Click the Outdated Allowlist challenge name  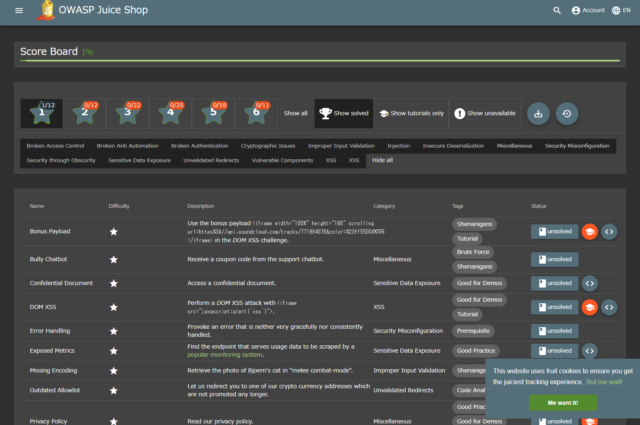[x=55, y=390]
